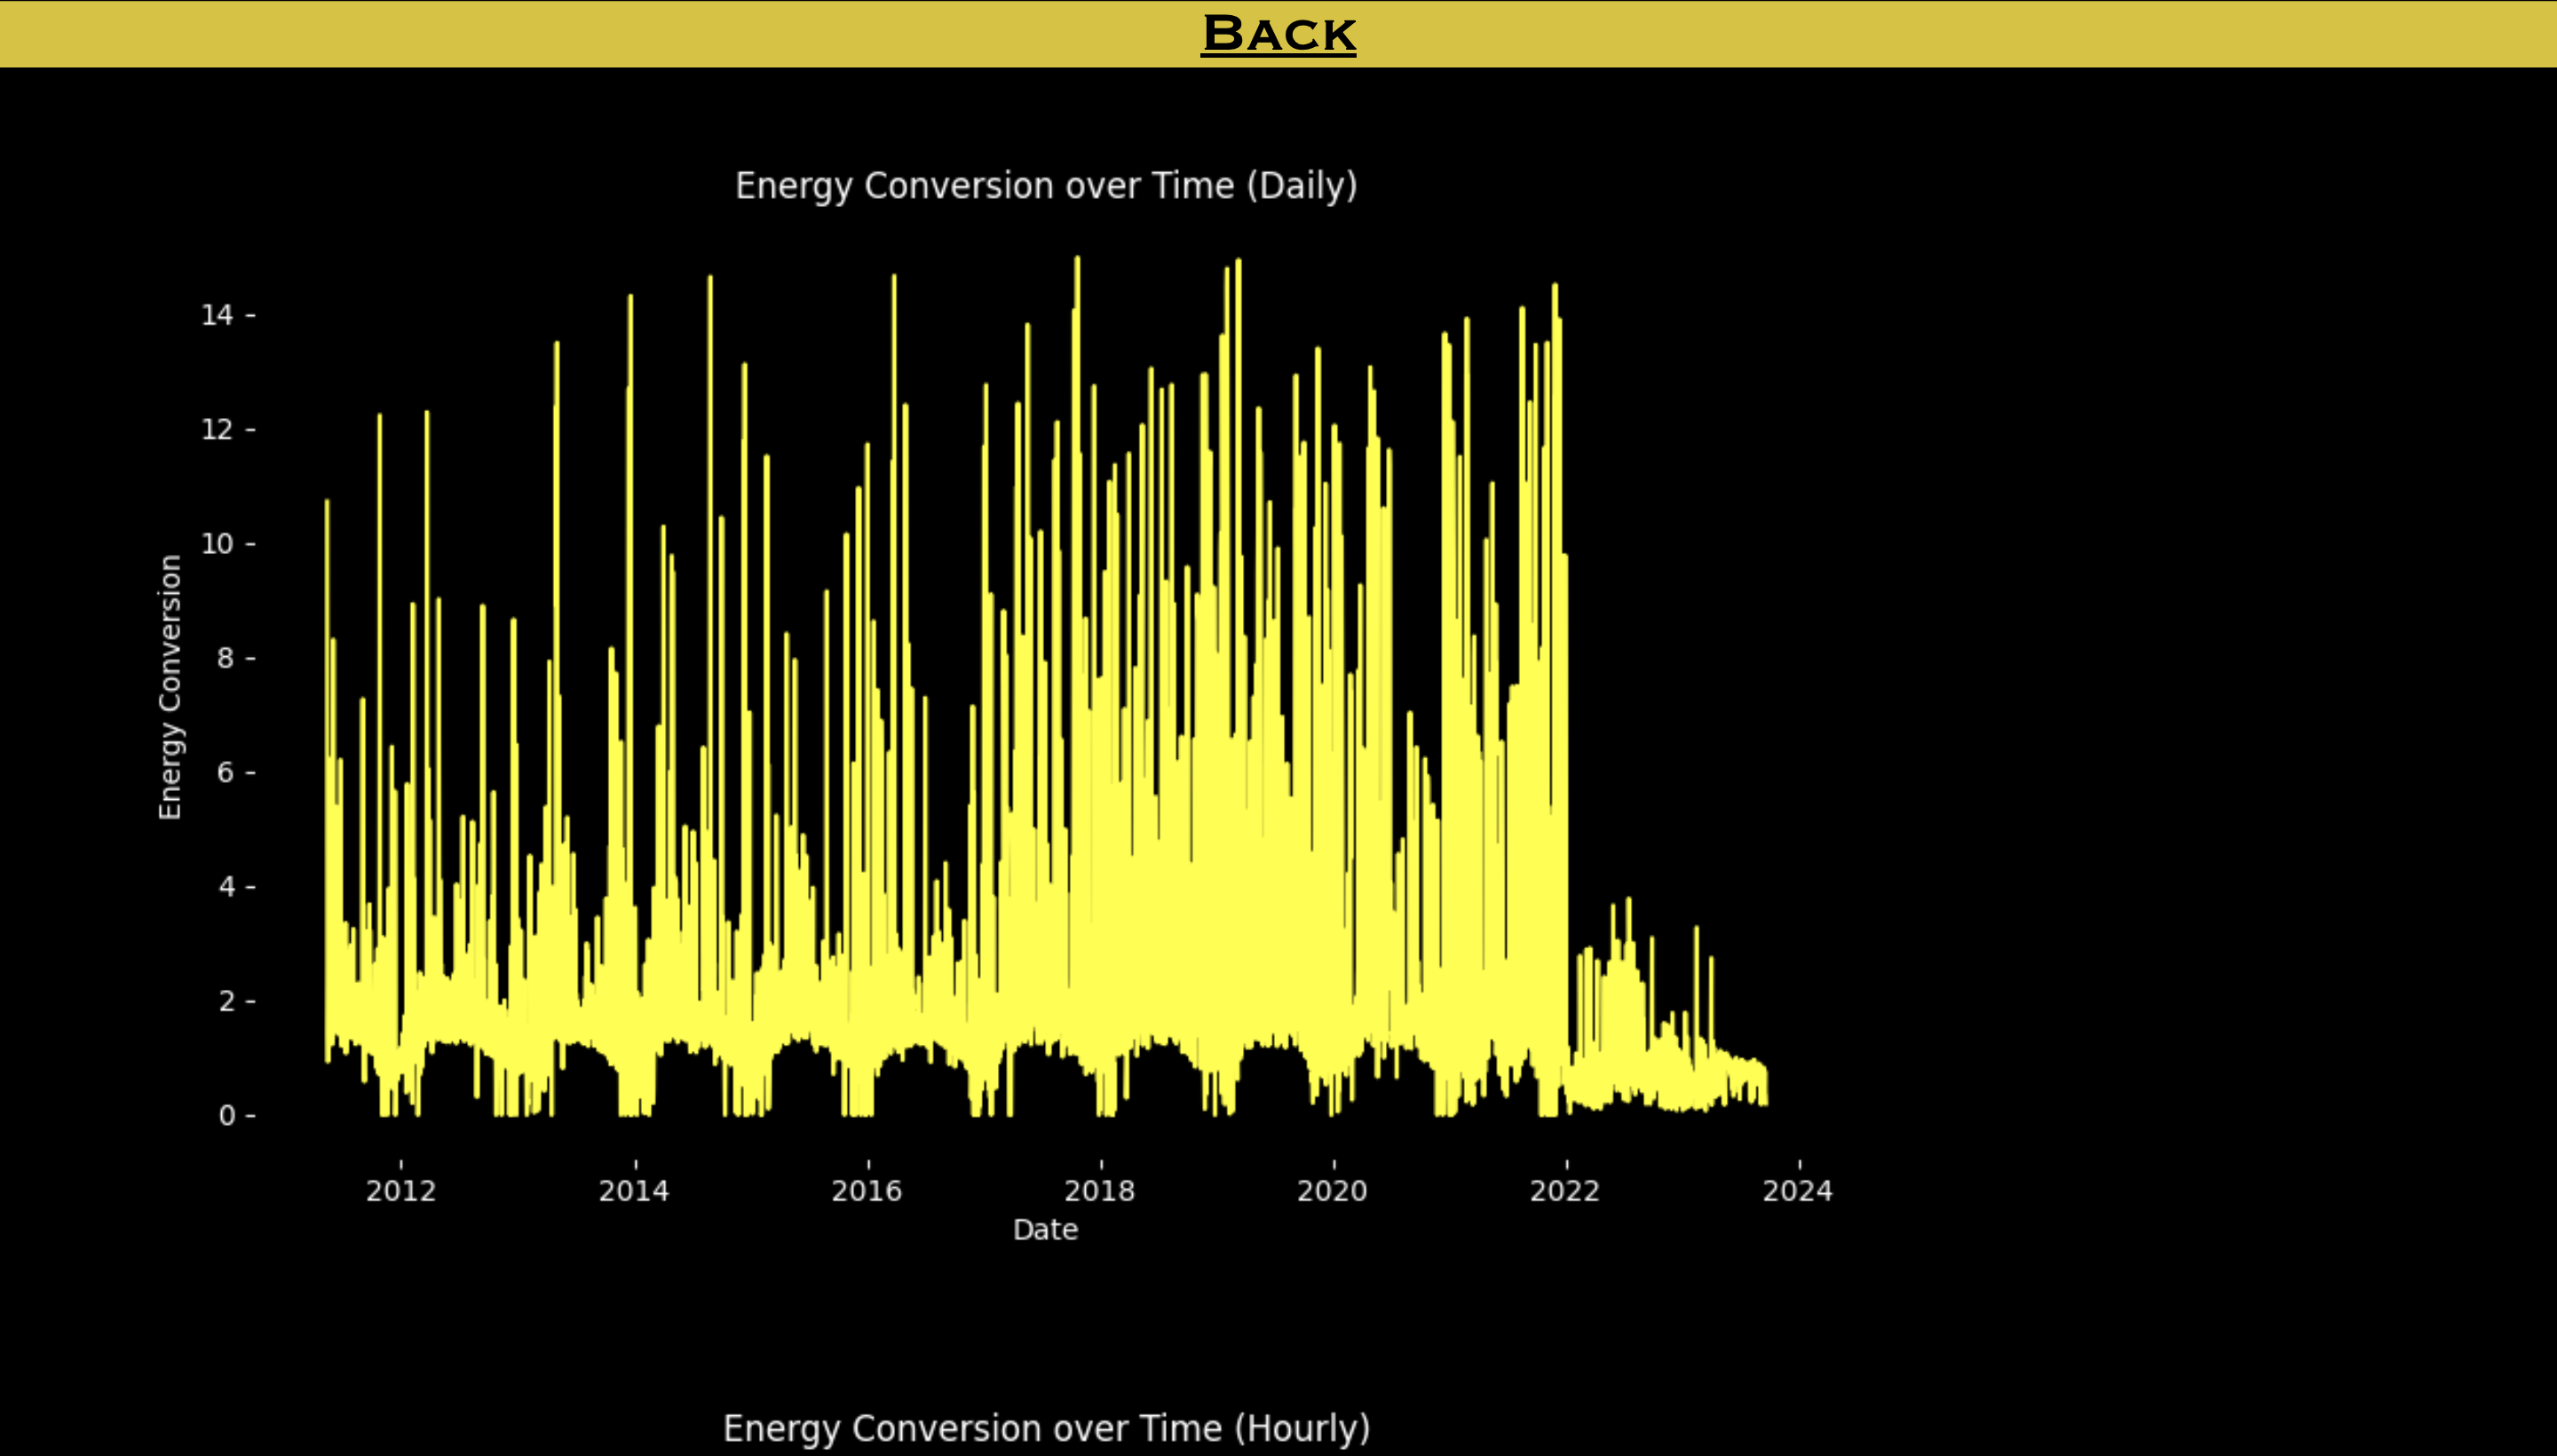
Task: Click the 2022 x-axis tick label
Action: tap(1565, 1191)
